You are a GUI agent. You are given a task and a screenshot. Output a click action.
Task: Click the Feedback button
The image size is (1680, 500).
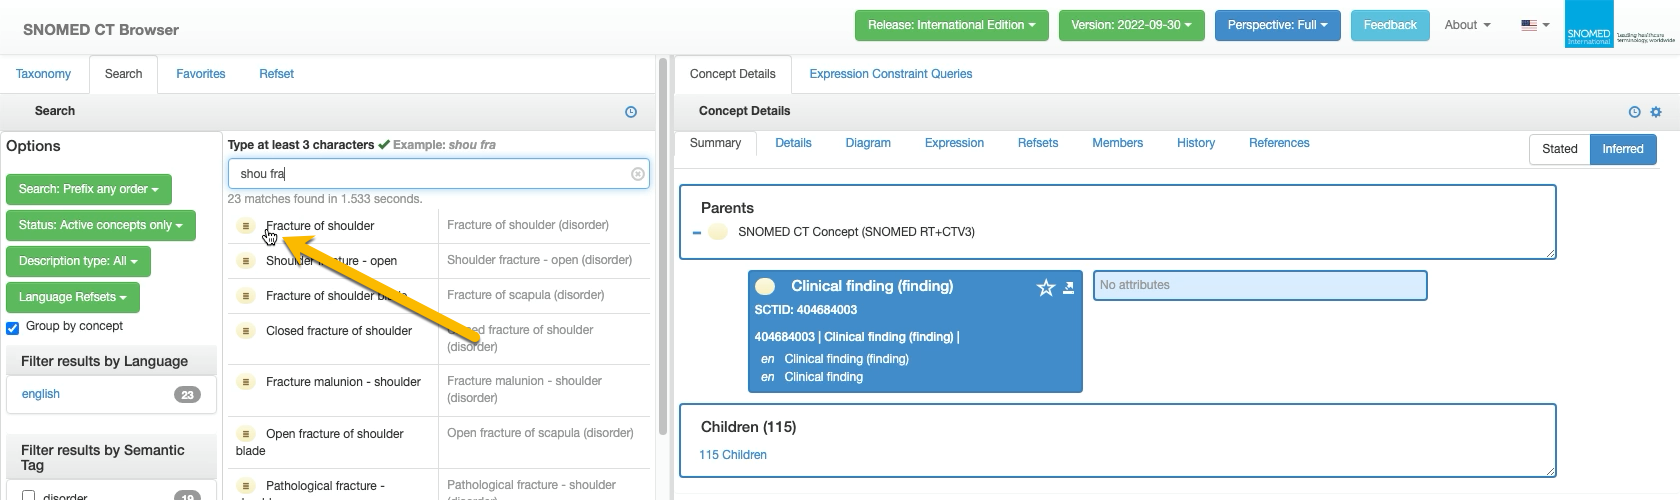click(x=1390, y=25)
